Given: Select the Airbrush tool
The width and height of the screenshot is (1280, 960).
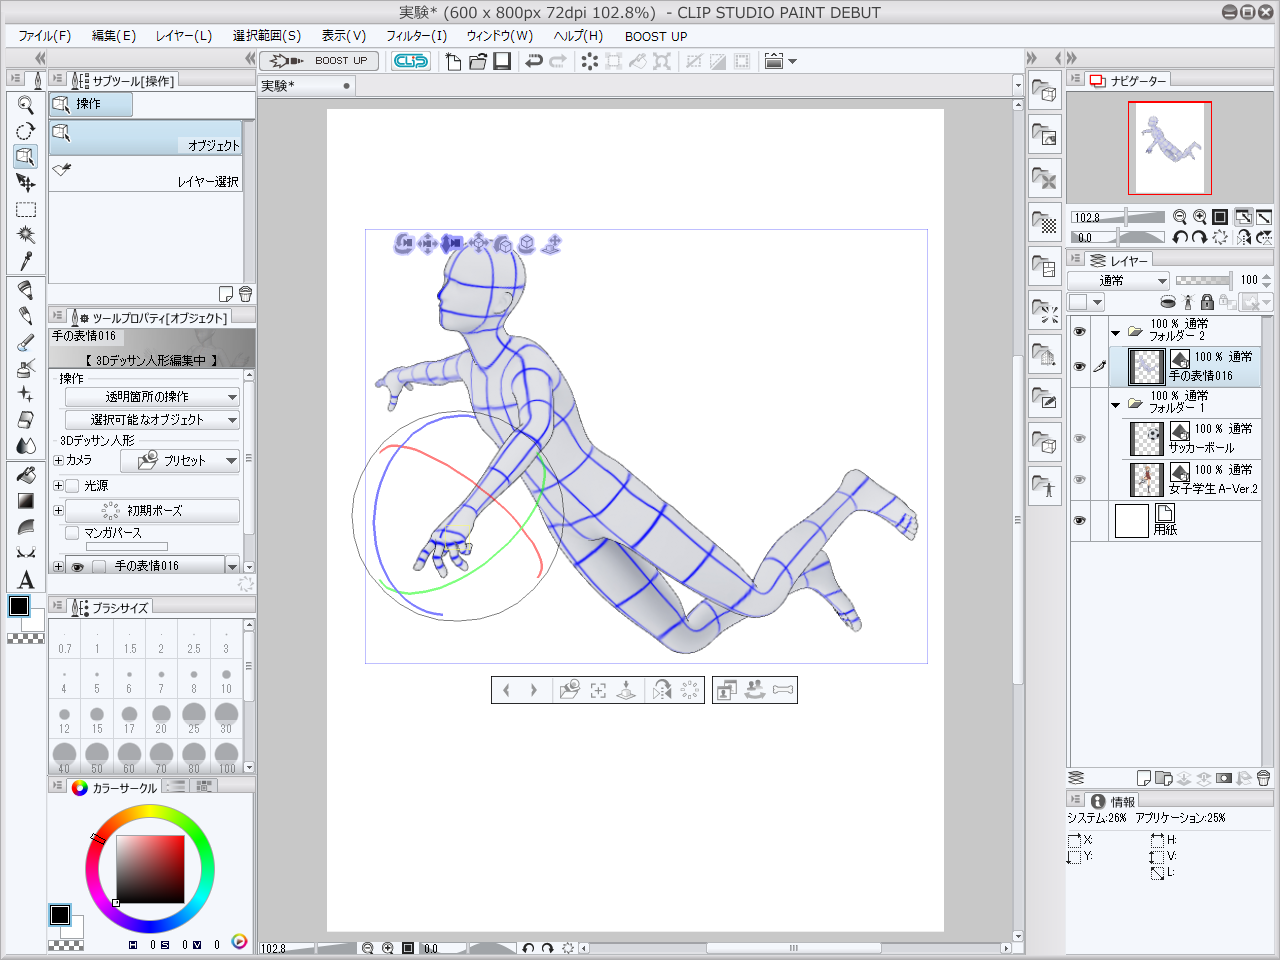Looking at the screenshot, I should point(26,368).
